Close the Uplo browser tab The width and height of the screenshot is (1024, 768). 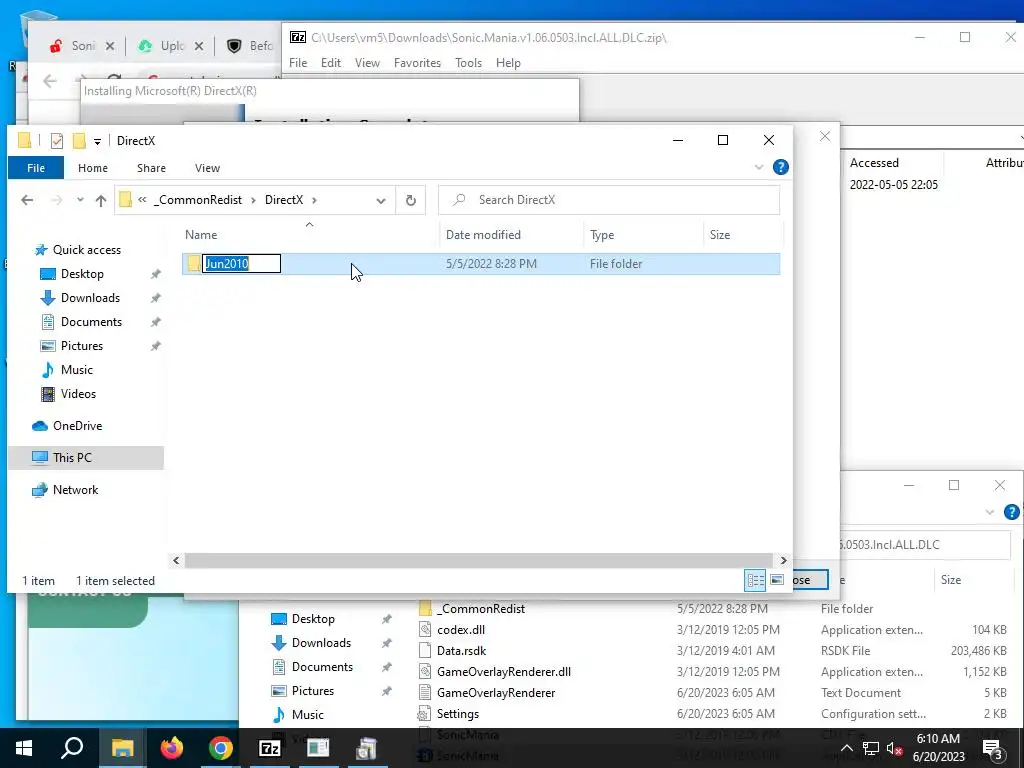199,46
